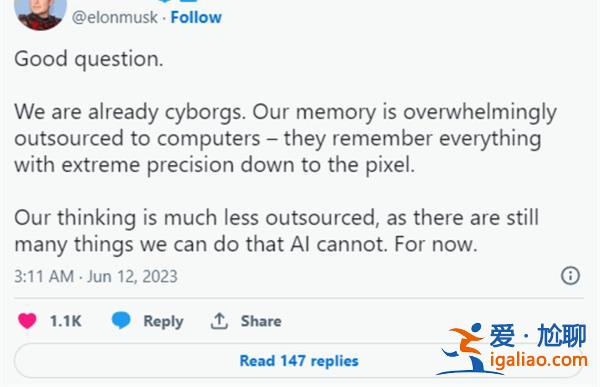Open the @elonmusk handle
600x387 pixels.
115,17
